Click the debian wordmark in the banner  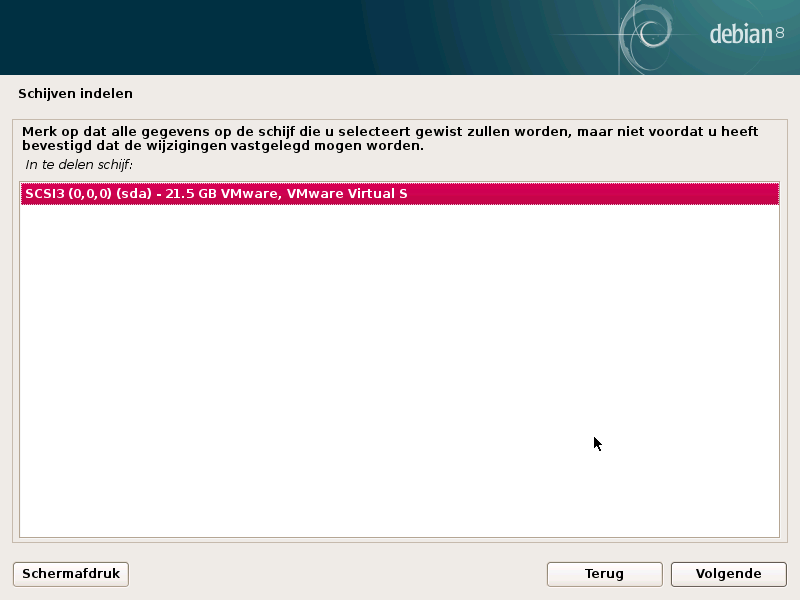(740, 35)
